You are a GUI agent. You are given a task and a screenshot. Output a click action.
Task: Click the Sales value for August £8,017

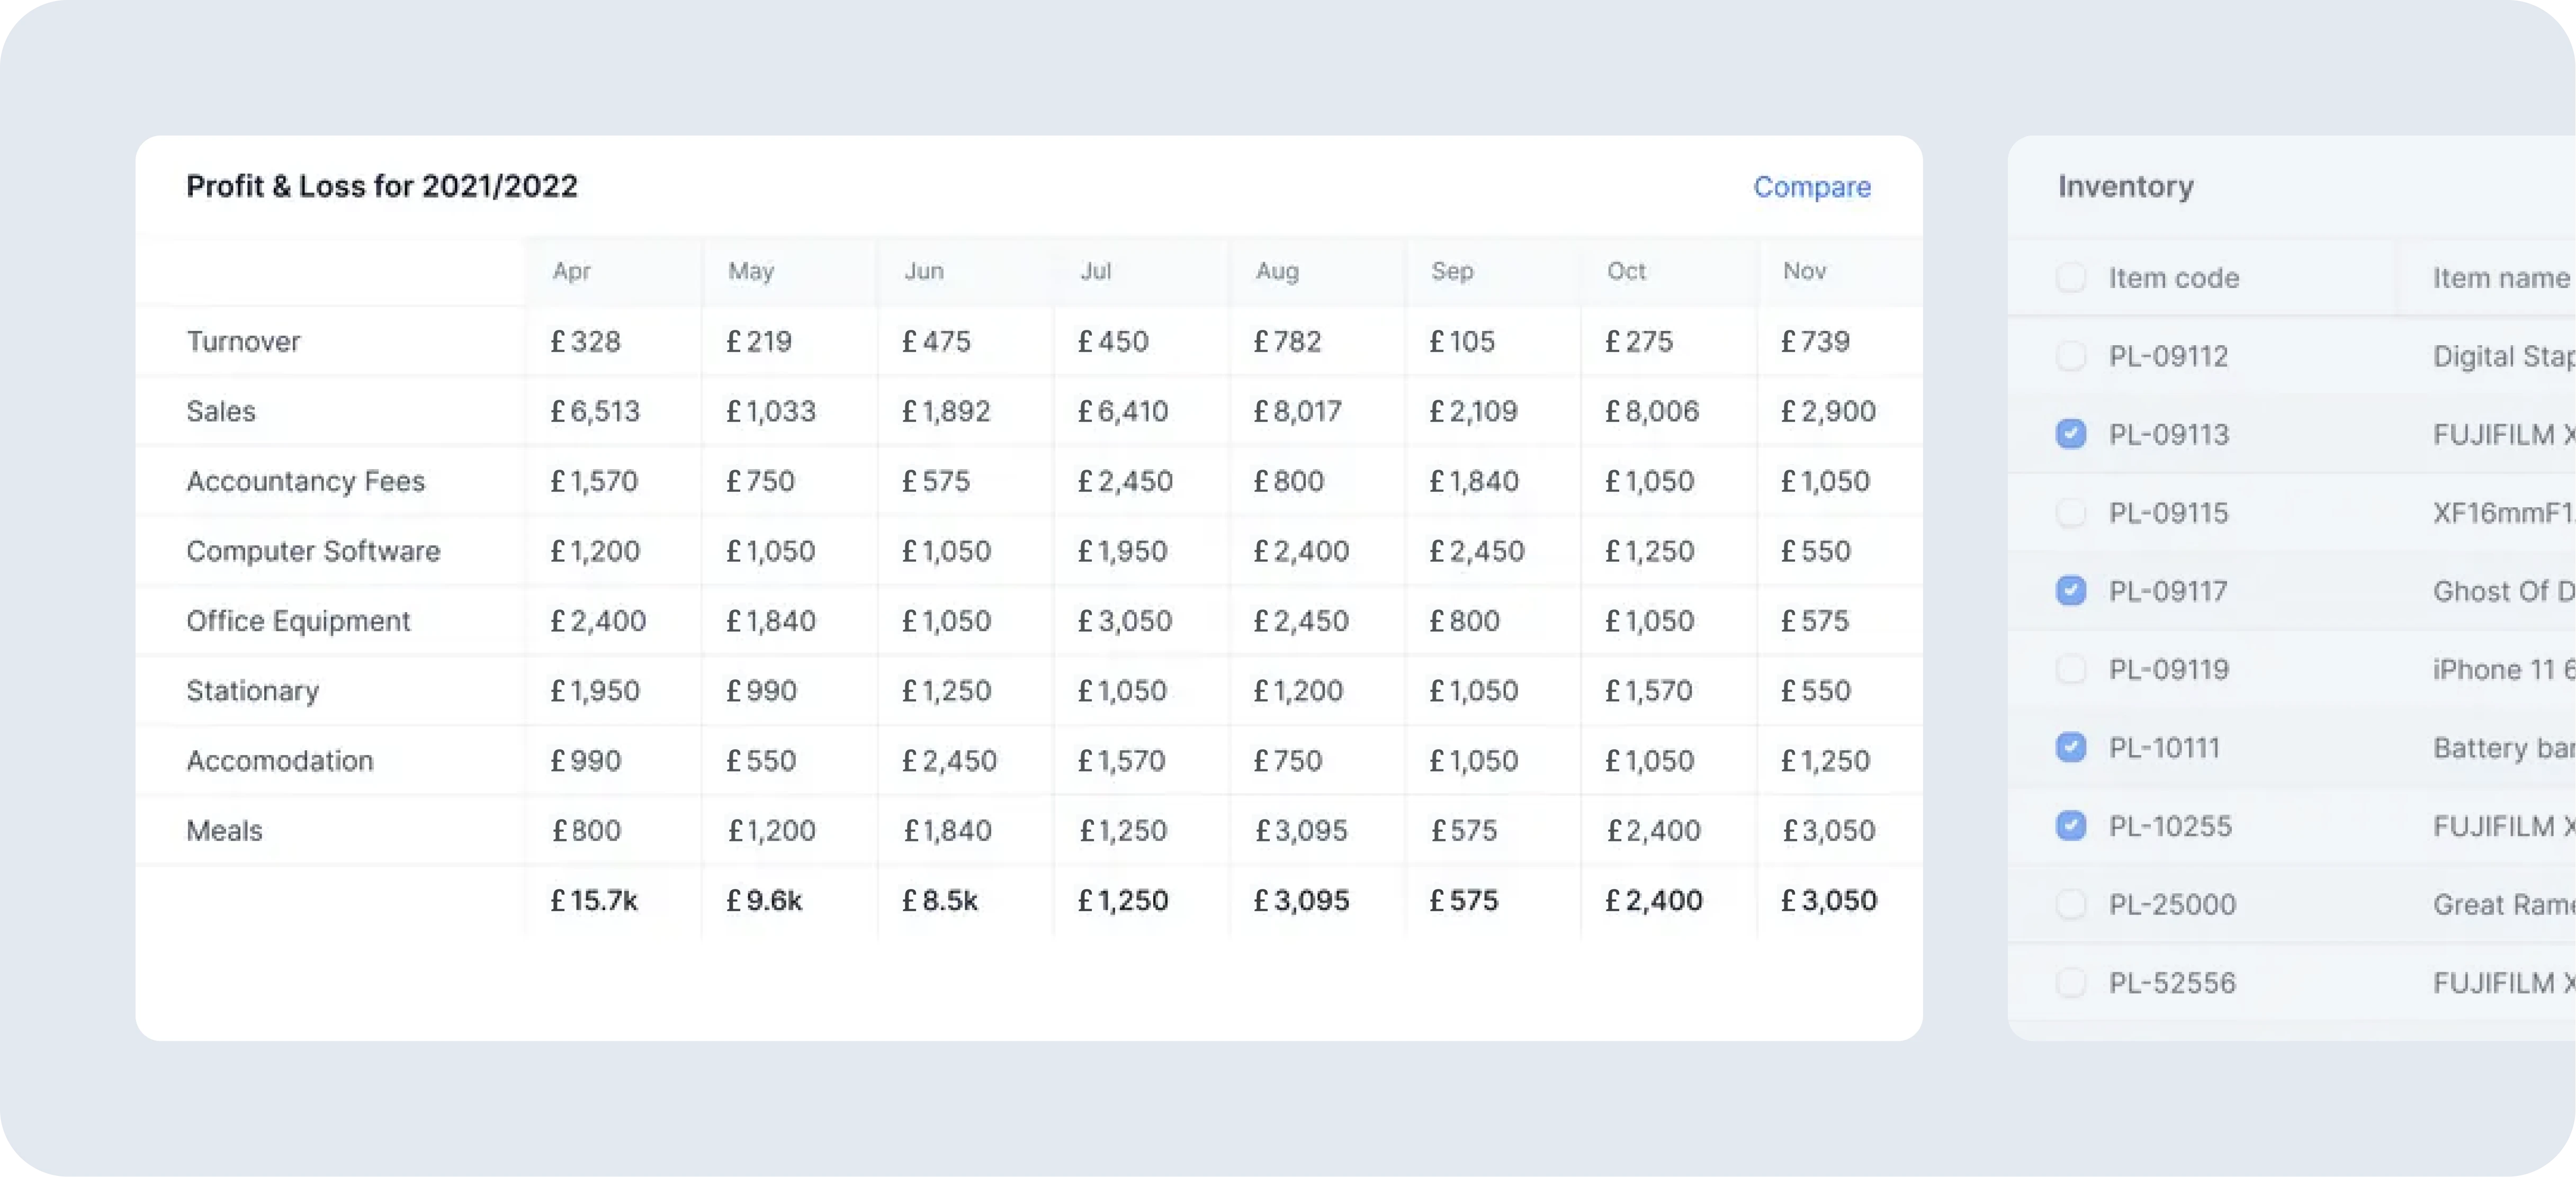(x=1297, y=411)
